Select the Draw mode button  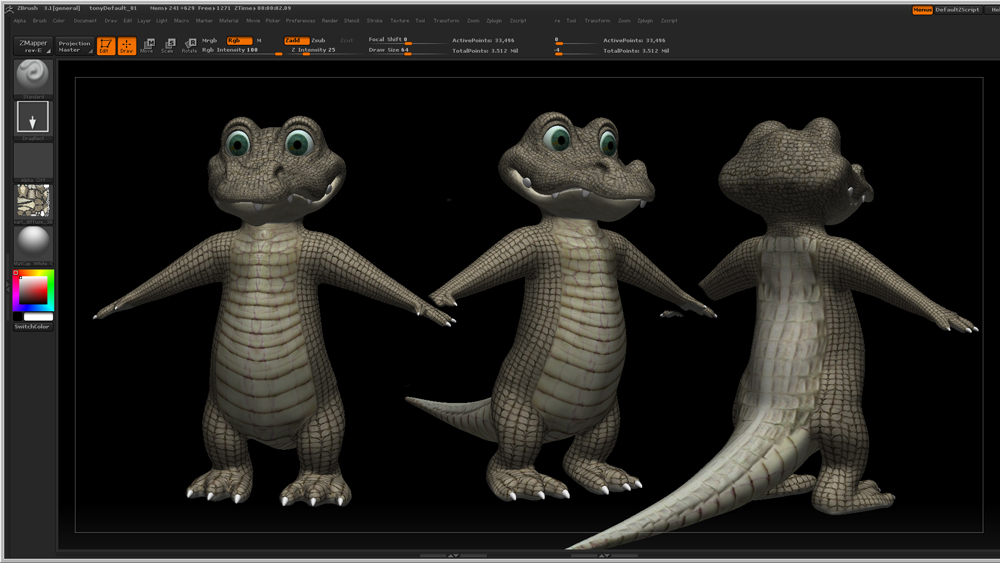(x=126, y=46)
